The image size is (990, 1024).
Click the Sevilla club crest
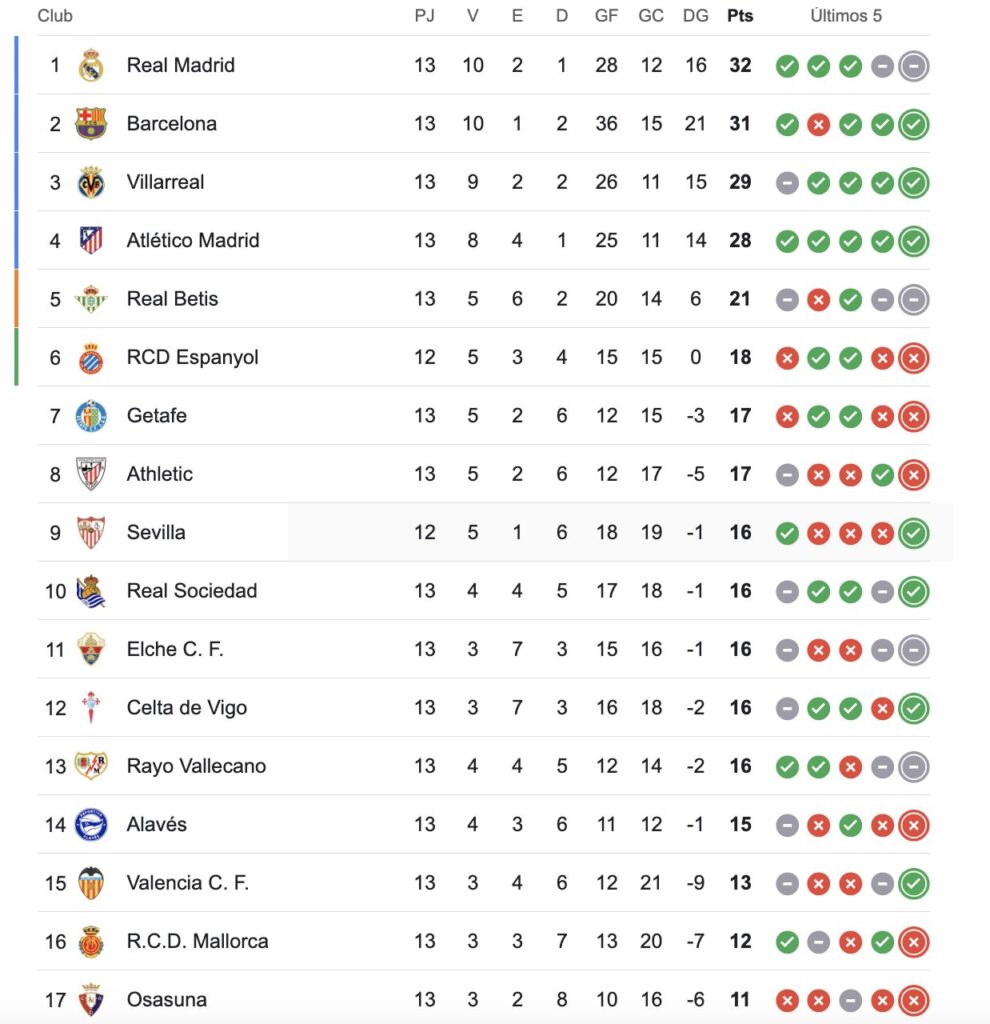91,532
